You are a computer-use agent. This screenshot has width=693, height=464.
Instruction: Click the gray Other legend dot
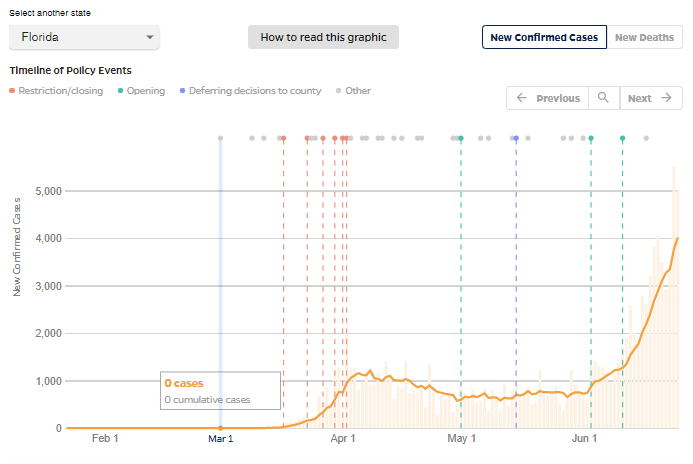point(339,91)
